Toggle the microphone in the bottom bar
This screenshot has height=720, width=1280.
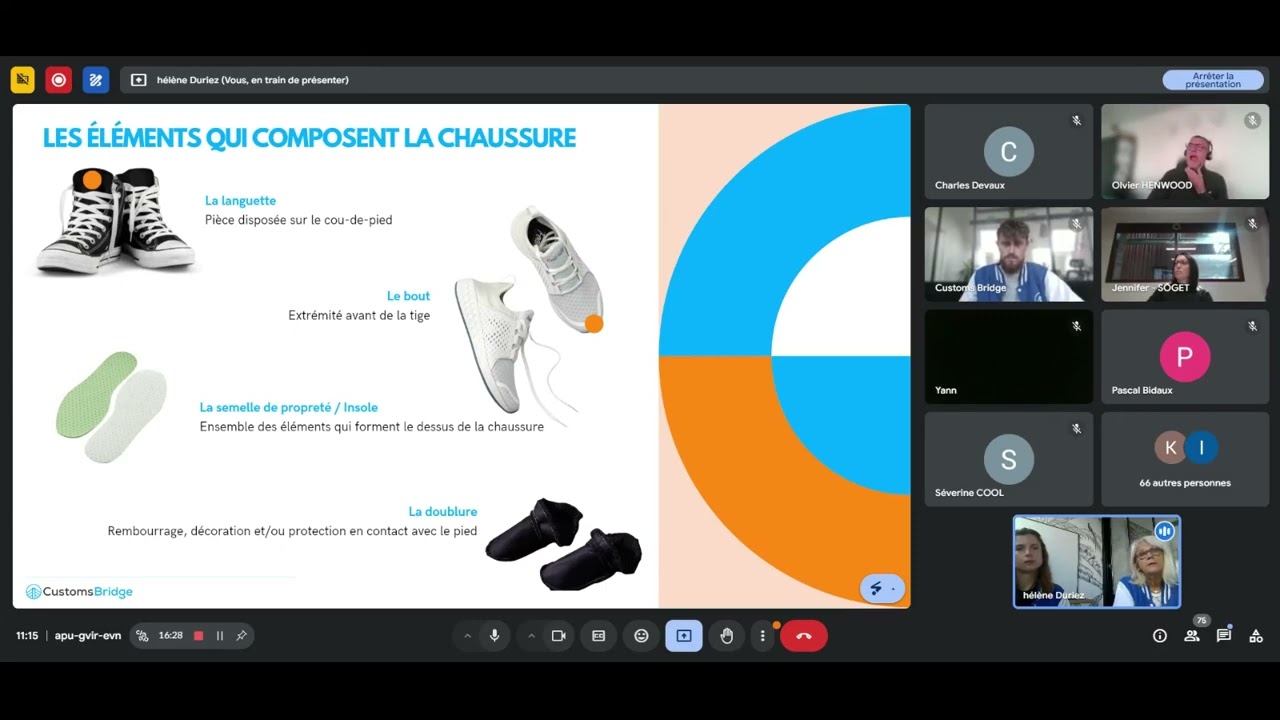tap(494, 636)
